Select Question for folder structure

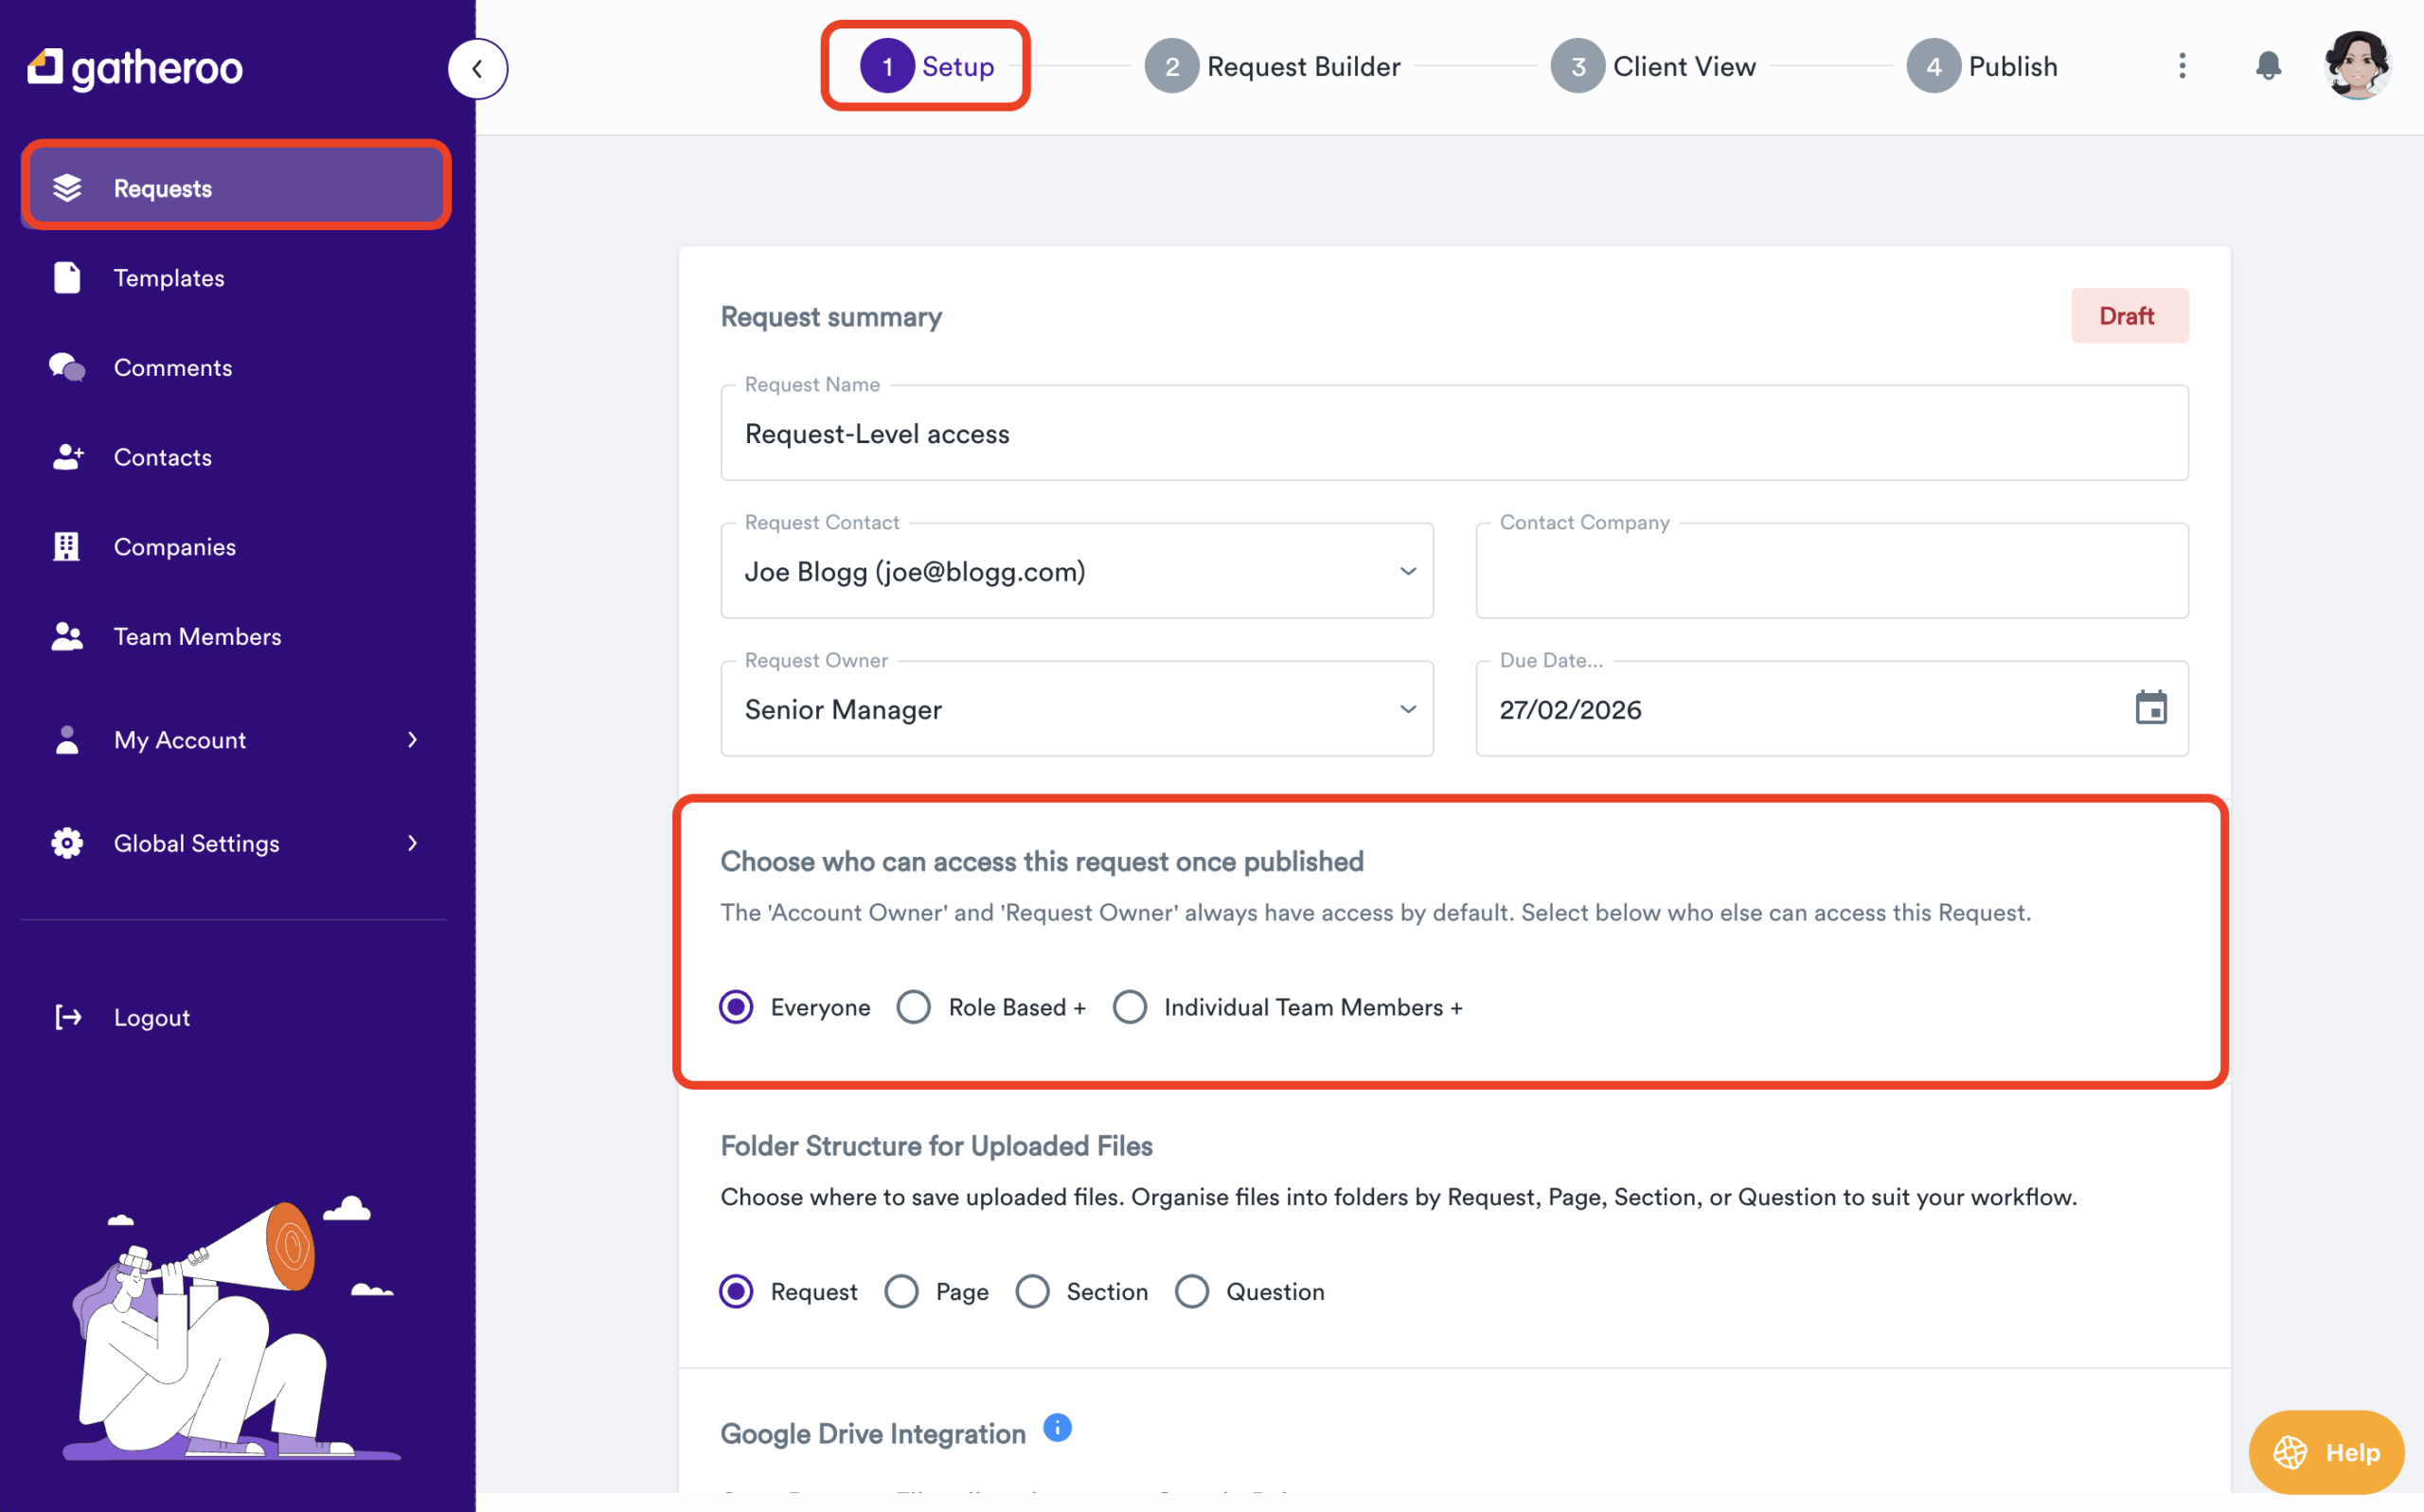point(1191,1291)
